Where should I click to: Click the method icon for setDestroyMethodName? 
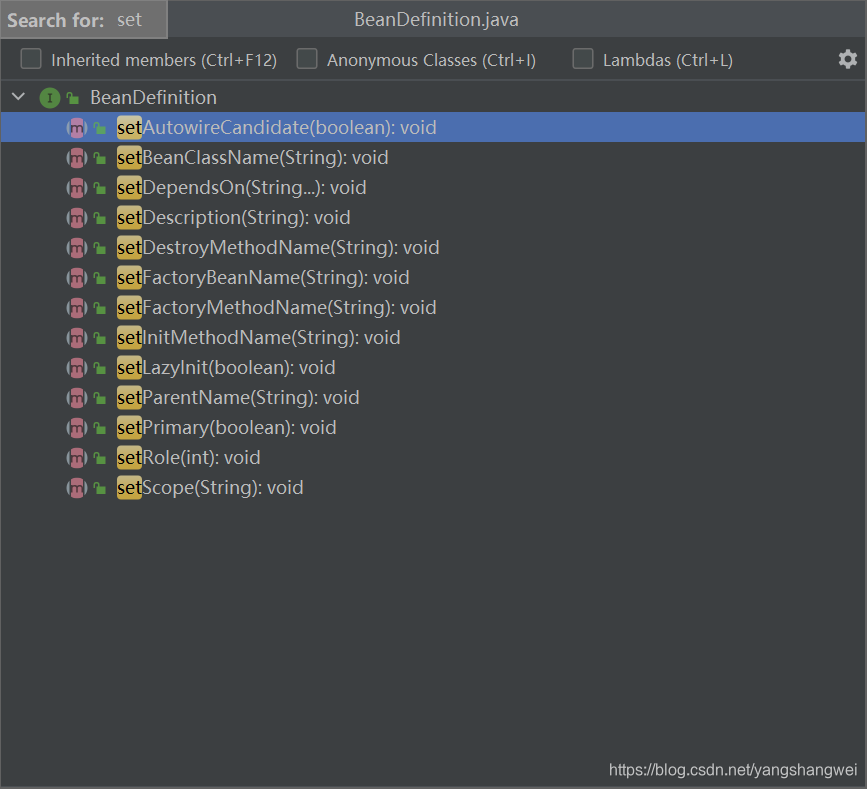click(x=77, y=248)
